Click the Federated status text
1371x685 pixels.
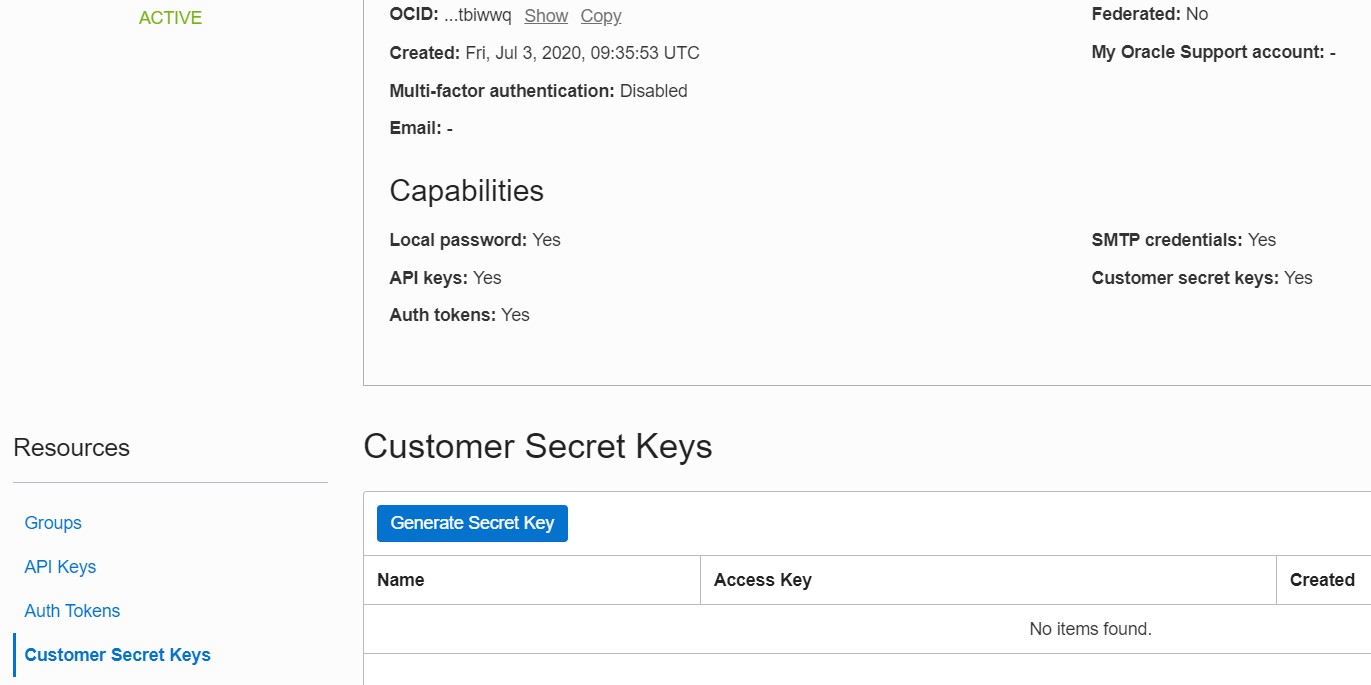point(1149,14)
